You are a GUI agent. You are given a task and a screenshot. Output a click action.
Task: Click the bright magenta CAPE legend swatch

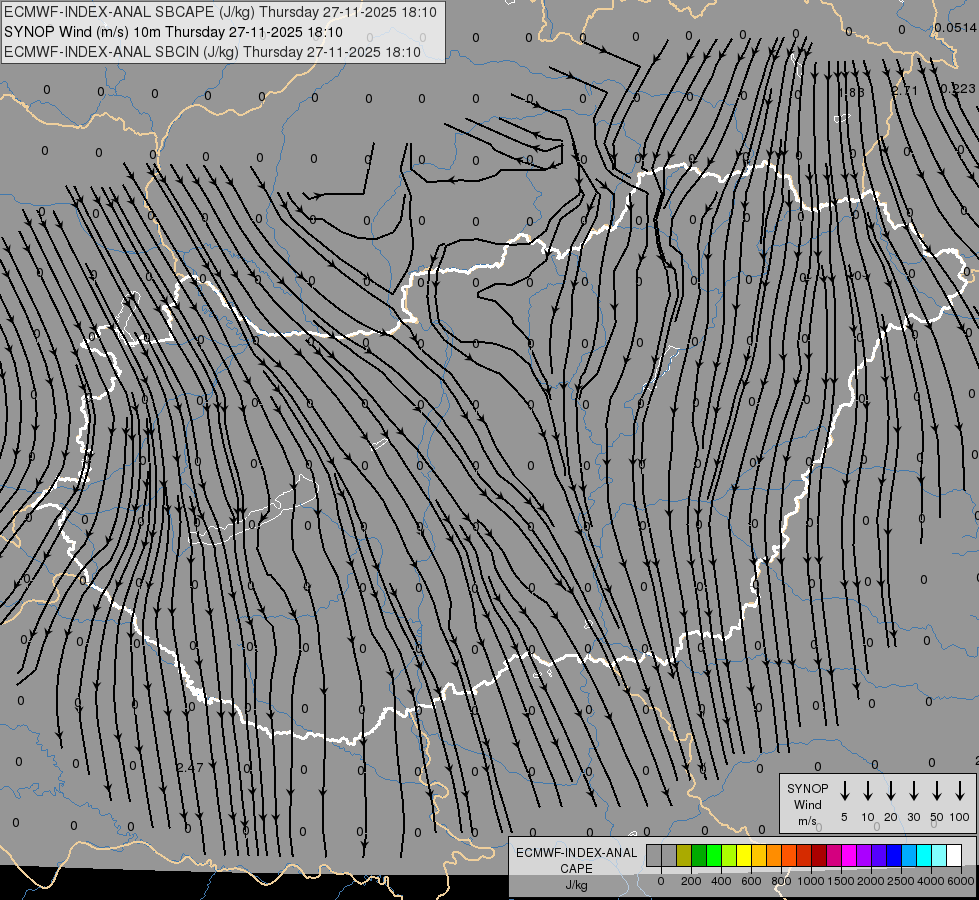(x=849, y=855)
